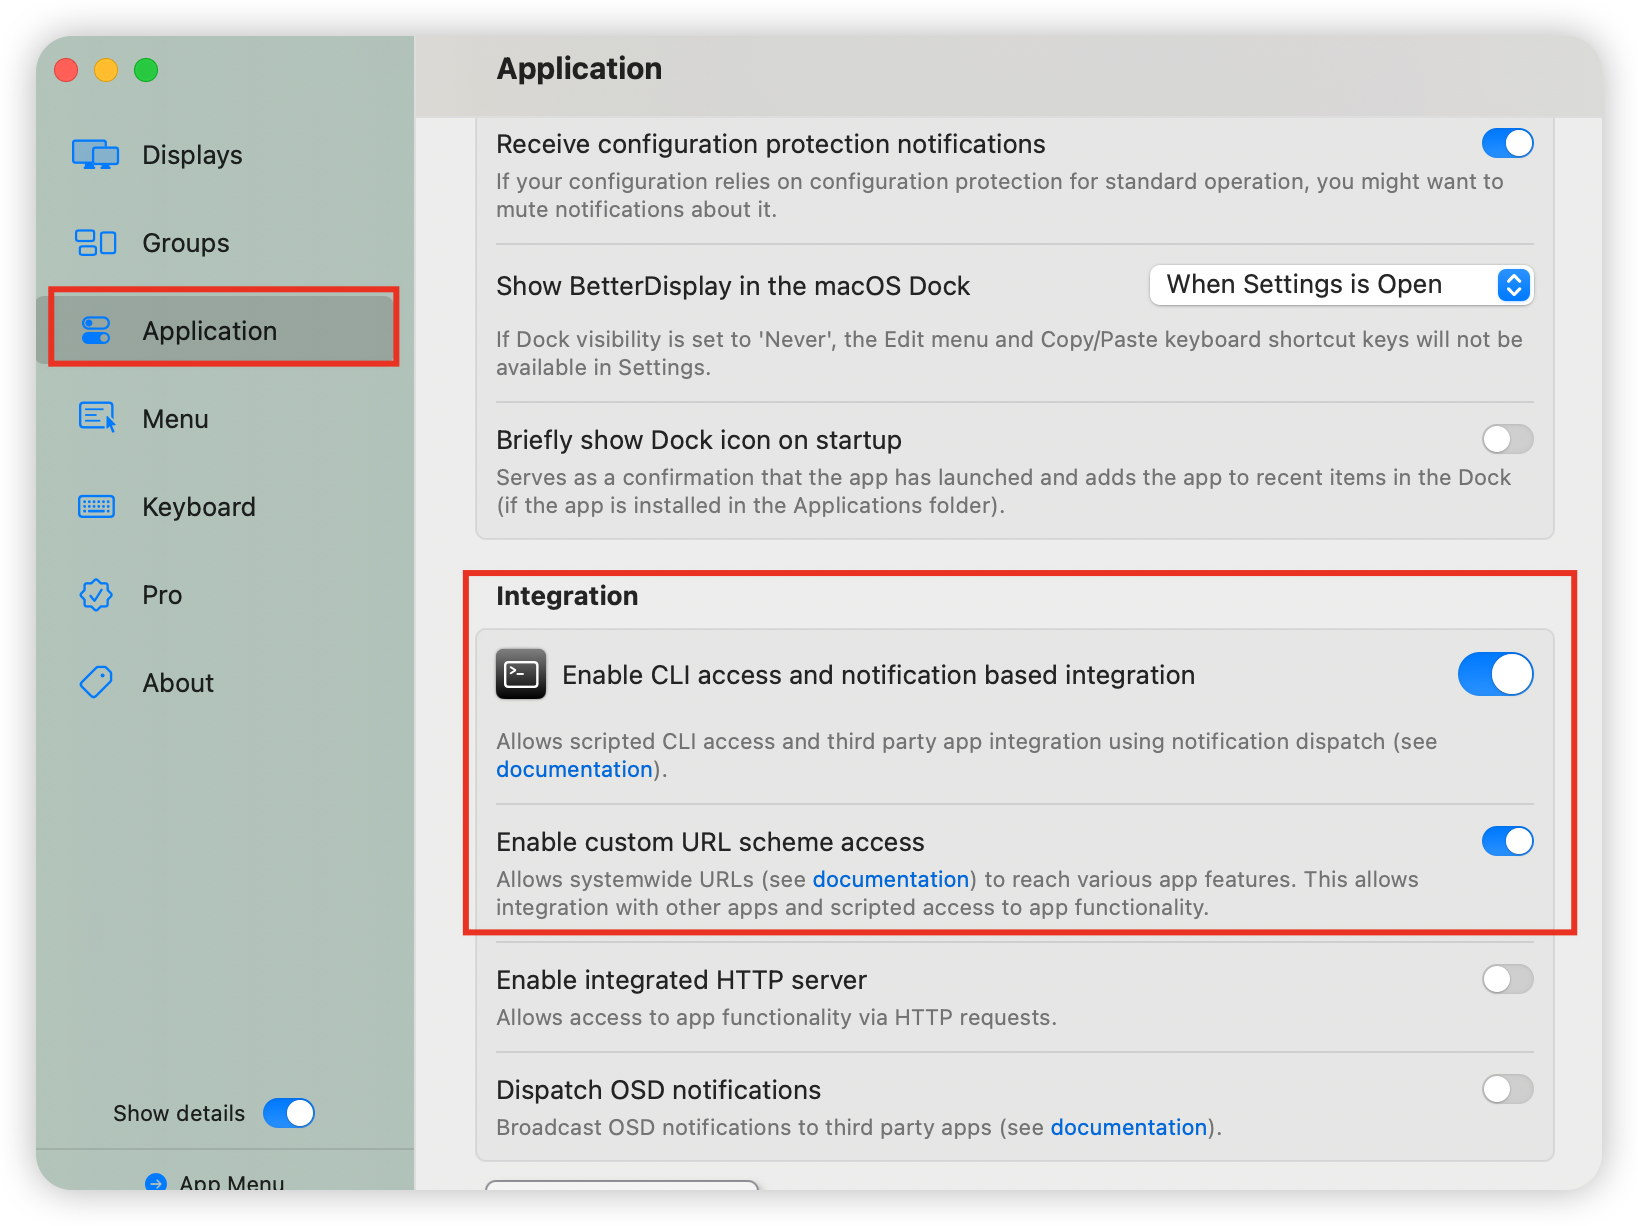Enable Briefly show Dock icon on startup
Screen dimensions: 1638x1226
(x=1507, y=439)
